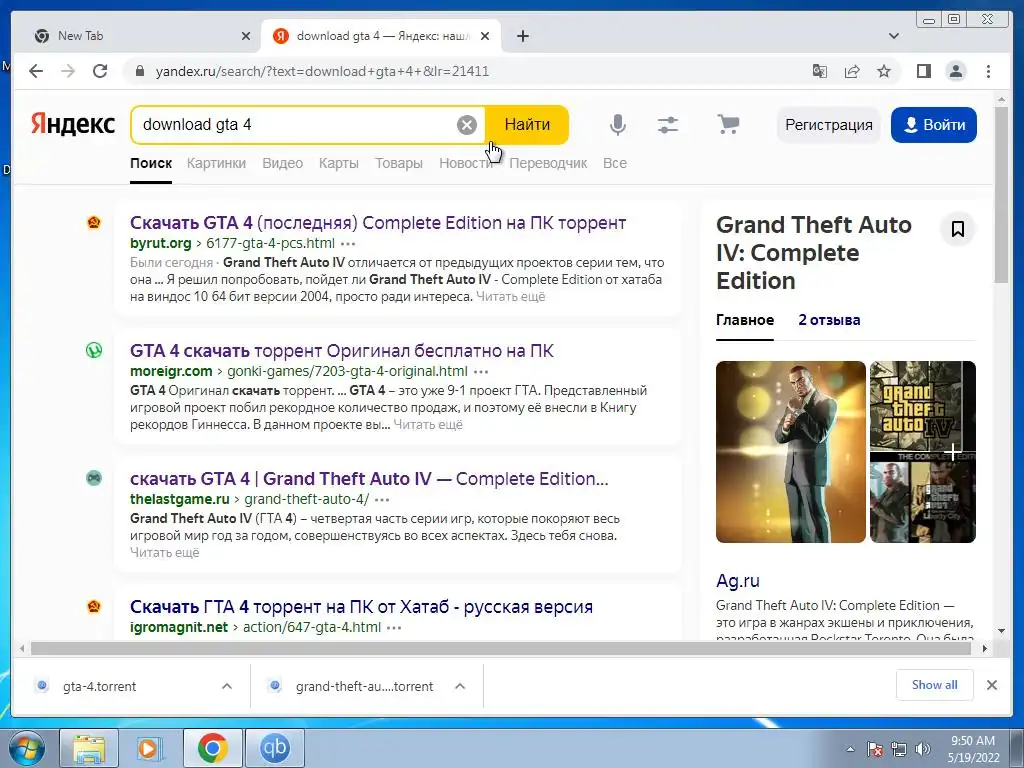This screenshot has width=1024, height=768.
Task: Open the Windows Start button
Action: pos(26,748)
